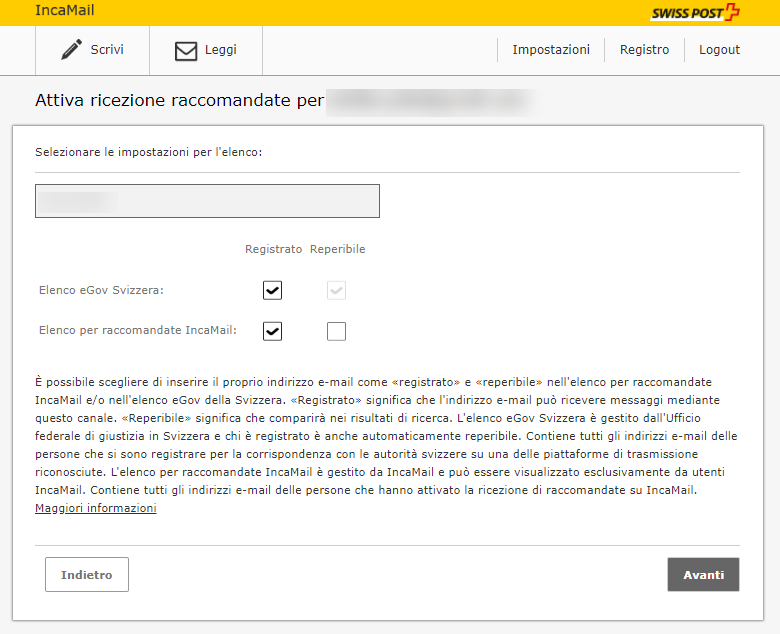Click greyed Reperibile checkbox for eGov Svizzera
Screen dimensions: 780x634
point(337,290)
